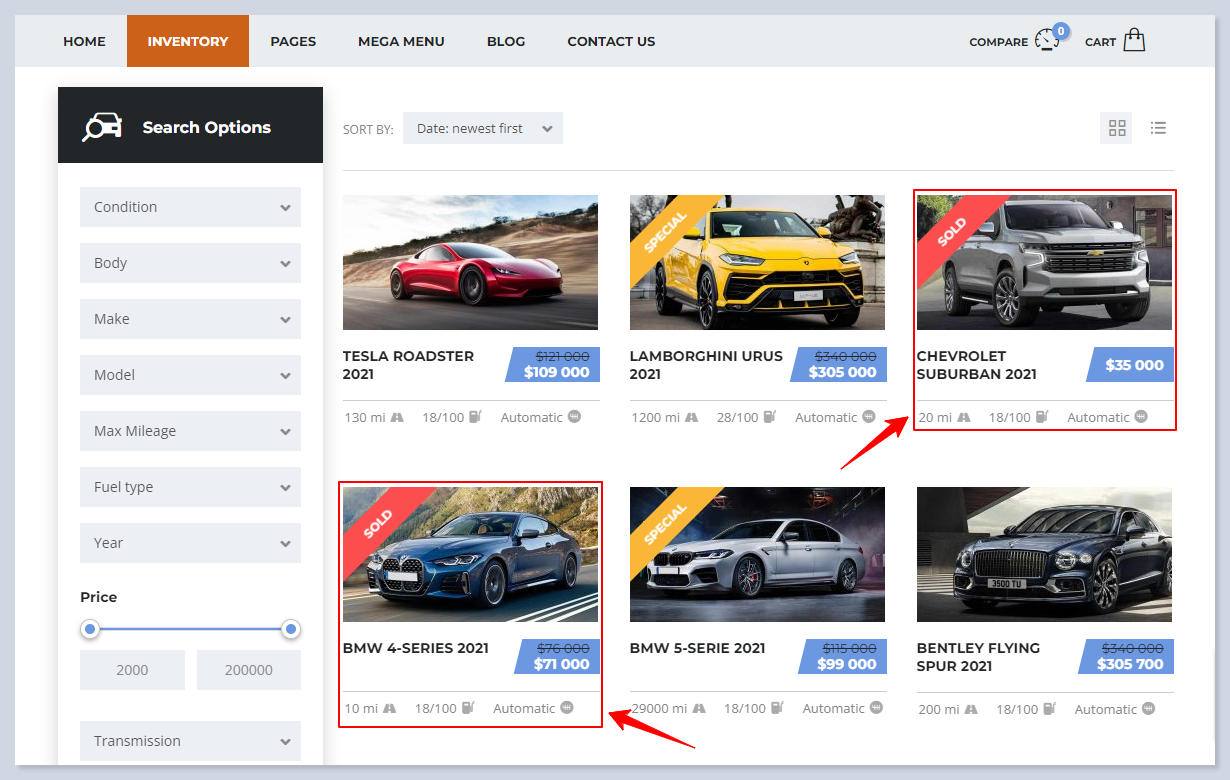
Task: Go to the Blog menu item
Action: pyautogui.click(x=506, y=41)
